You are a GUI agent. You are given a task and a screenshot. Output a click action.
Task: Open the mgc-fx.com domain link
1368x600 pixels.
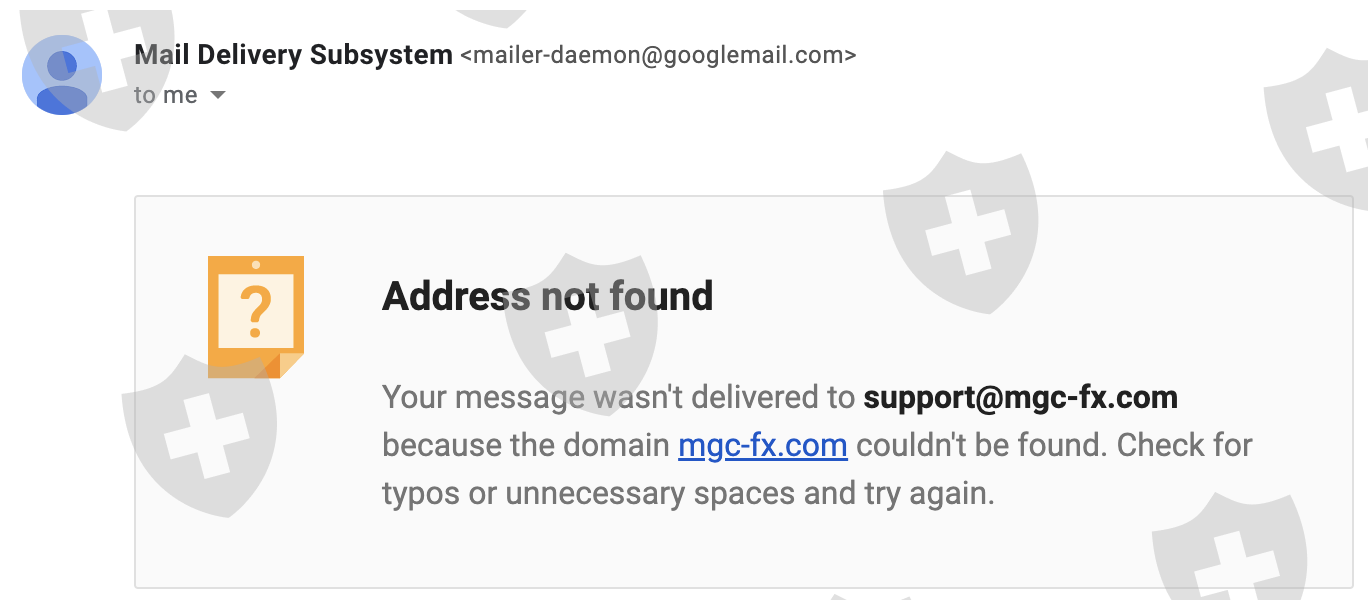click(762, 445)
